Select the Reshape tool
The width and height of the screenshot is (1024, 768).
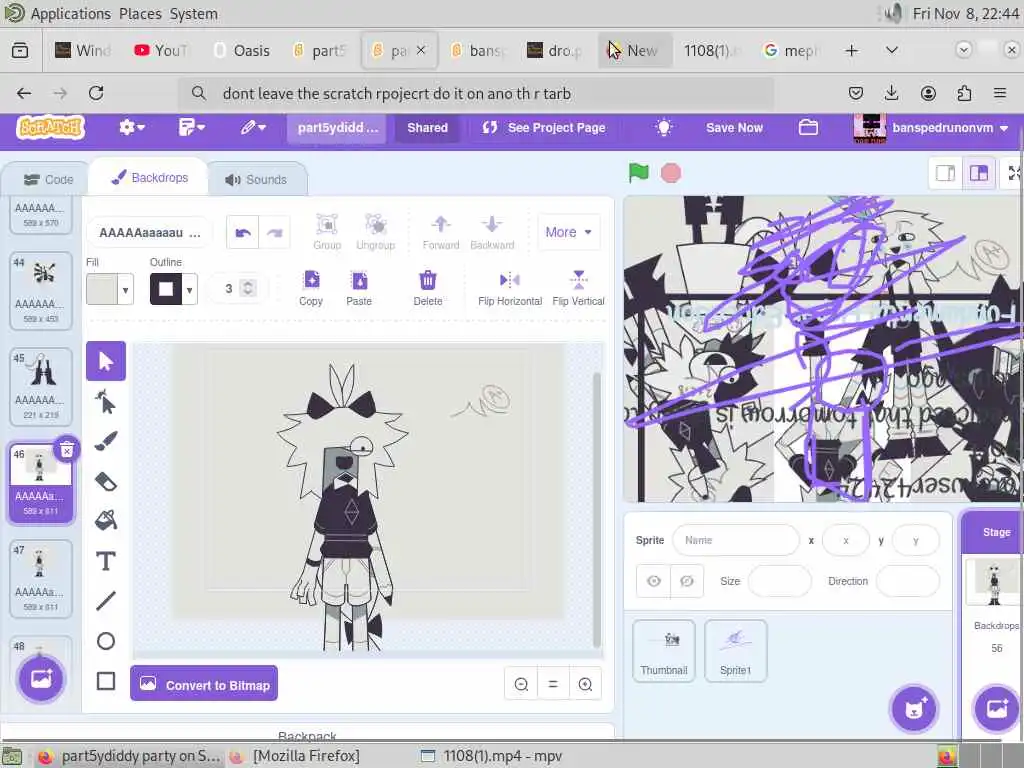pyautogui.click(x=106, y=402)
